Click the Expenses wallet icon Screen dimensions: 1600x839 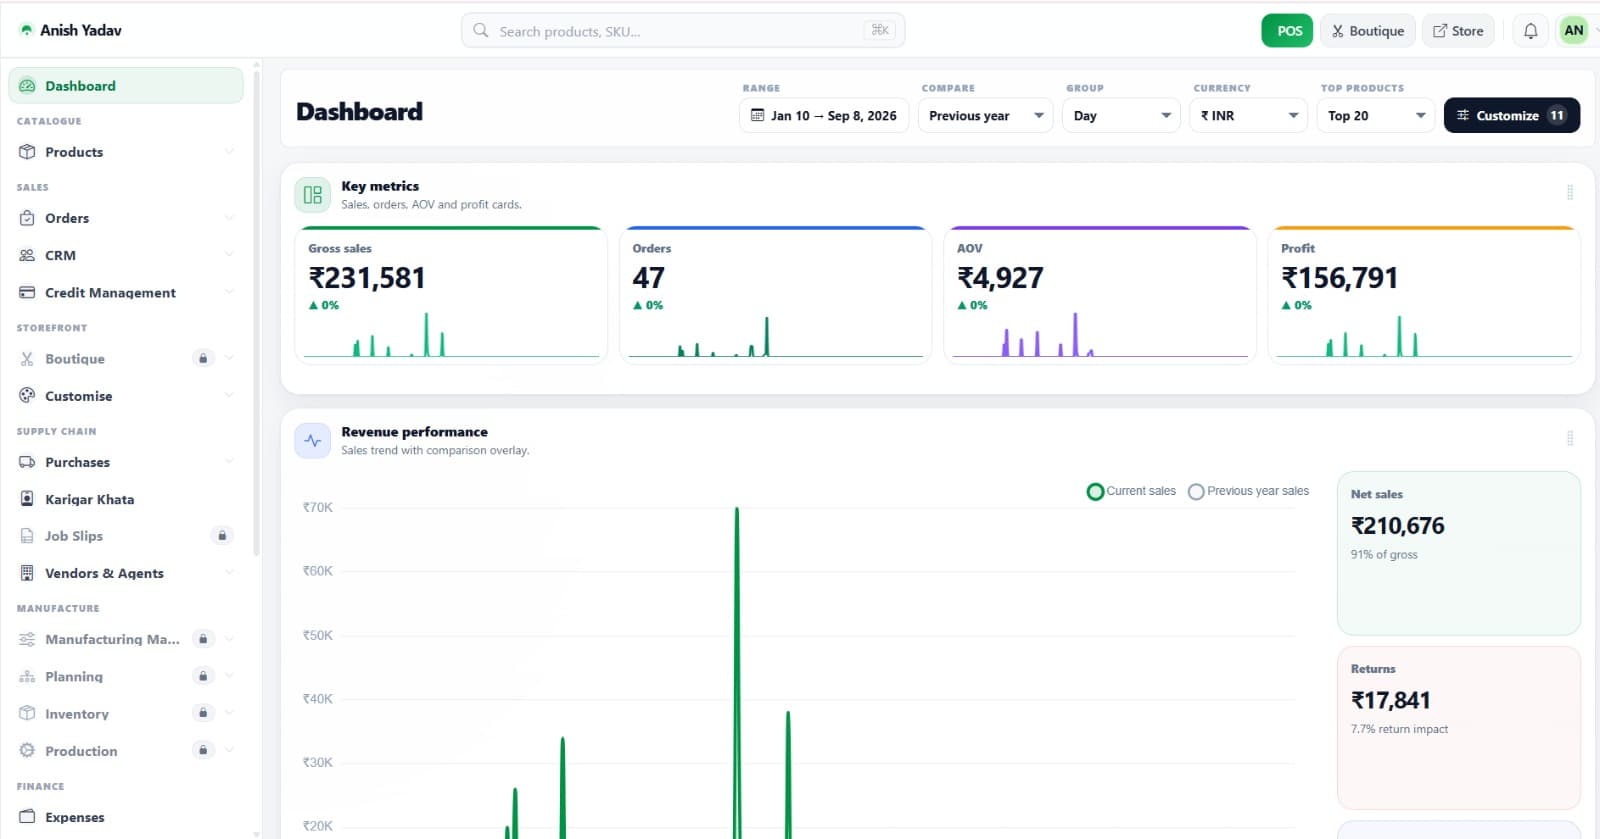(27, 817)
